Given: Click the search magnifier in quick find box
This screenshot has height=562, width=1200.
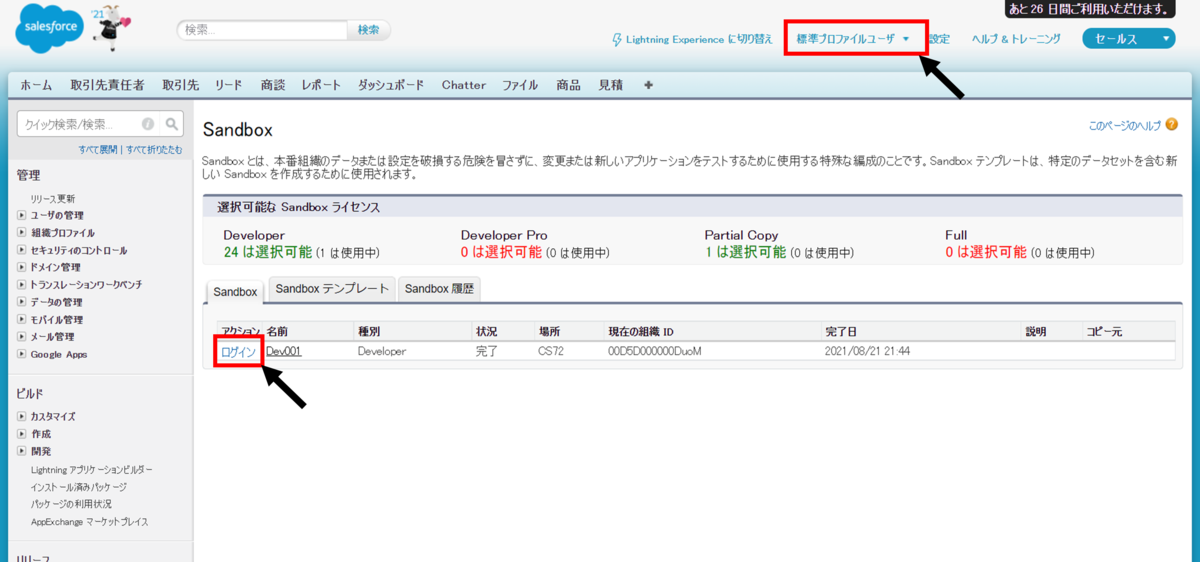Looking at the screenshot, I should pos(172,124).
